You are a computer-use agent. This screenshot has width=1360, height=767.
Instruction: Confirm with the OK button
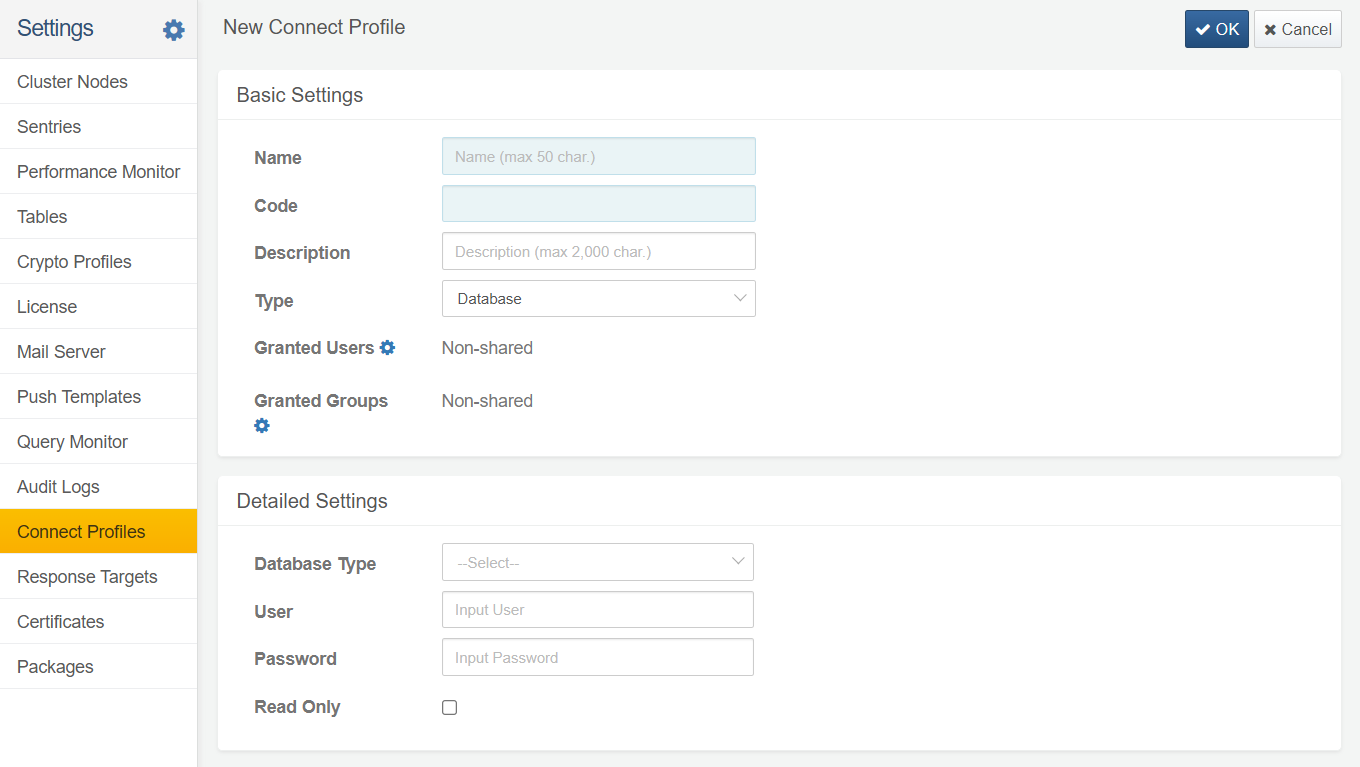click(1217, 29)
